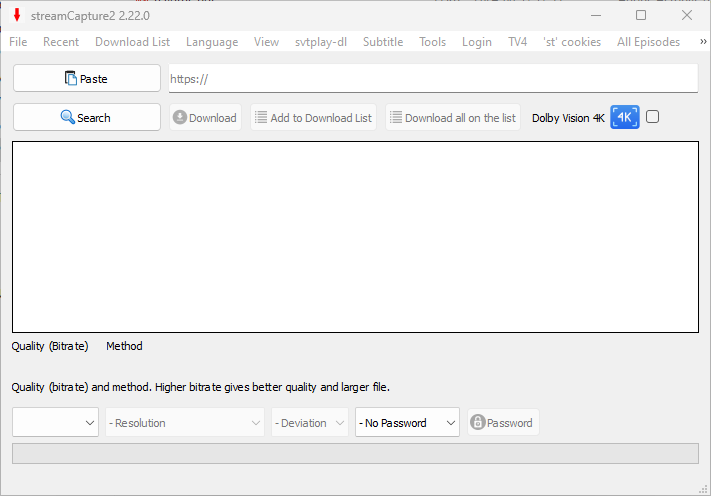Viewport: 711px width, 496px height.
Task: Open the No Password dropdown
Action: click(x=407, y=422)
